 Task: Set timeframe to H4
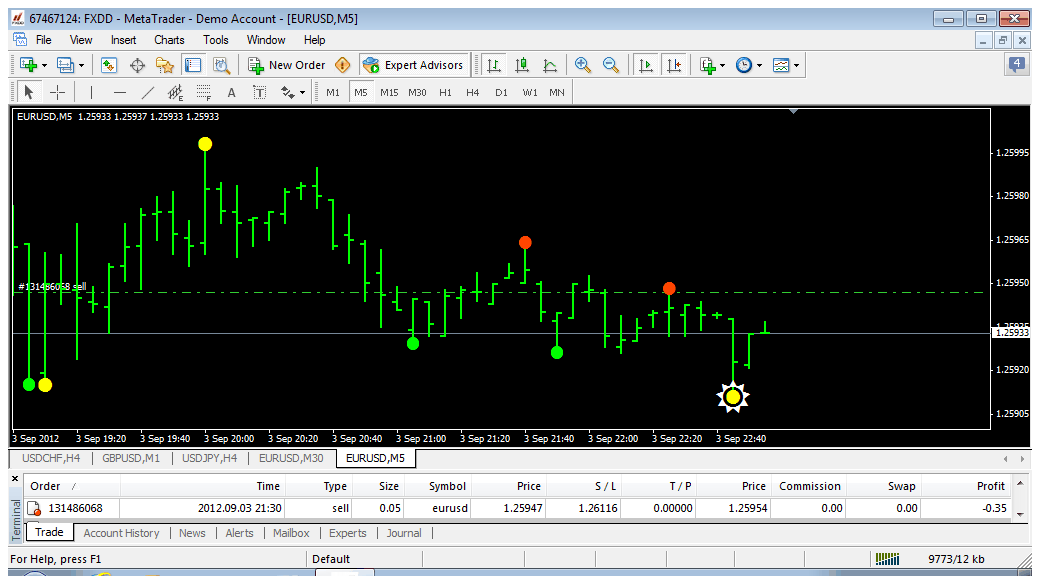click(x=472, y=93)
